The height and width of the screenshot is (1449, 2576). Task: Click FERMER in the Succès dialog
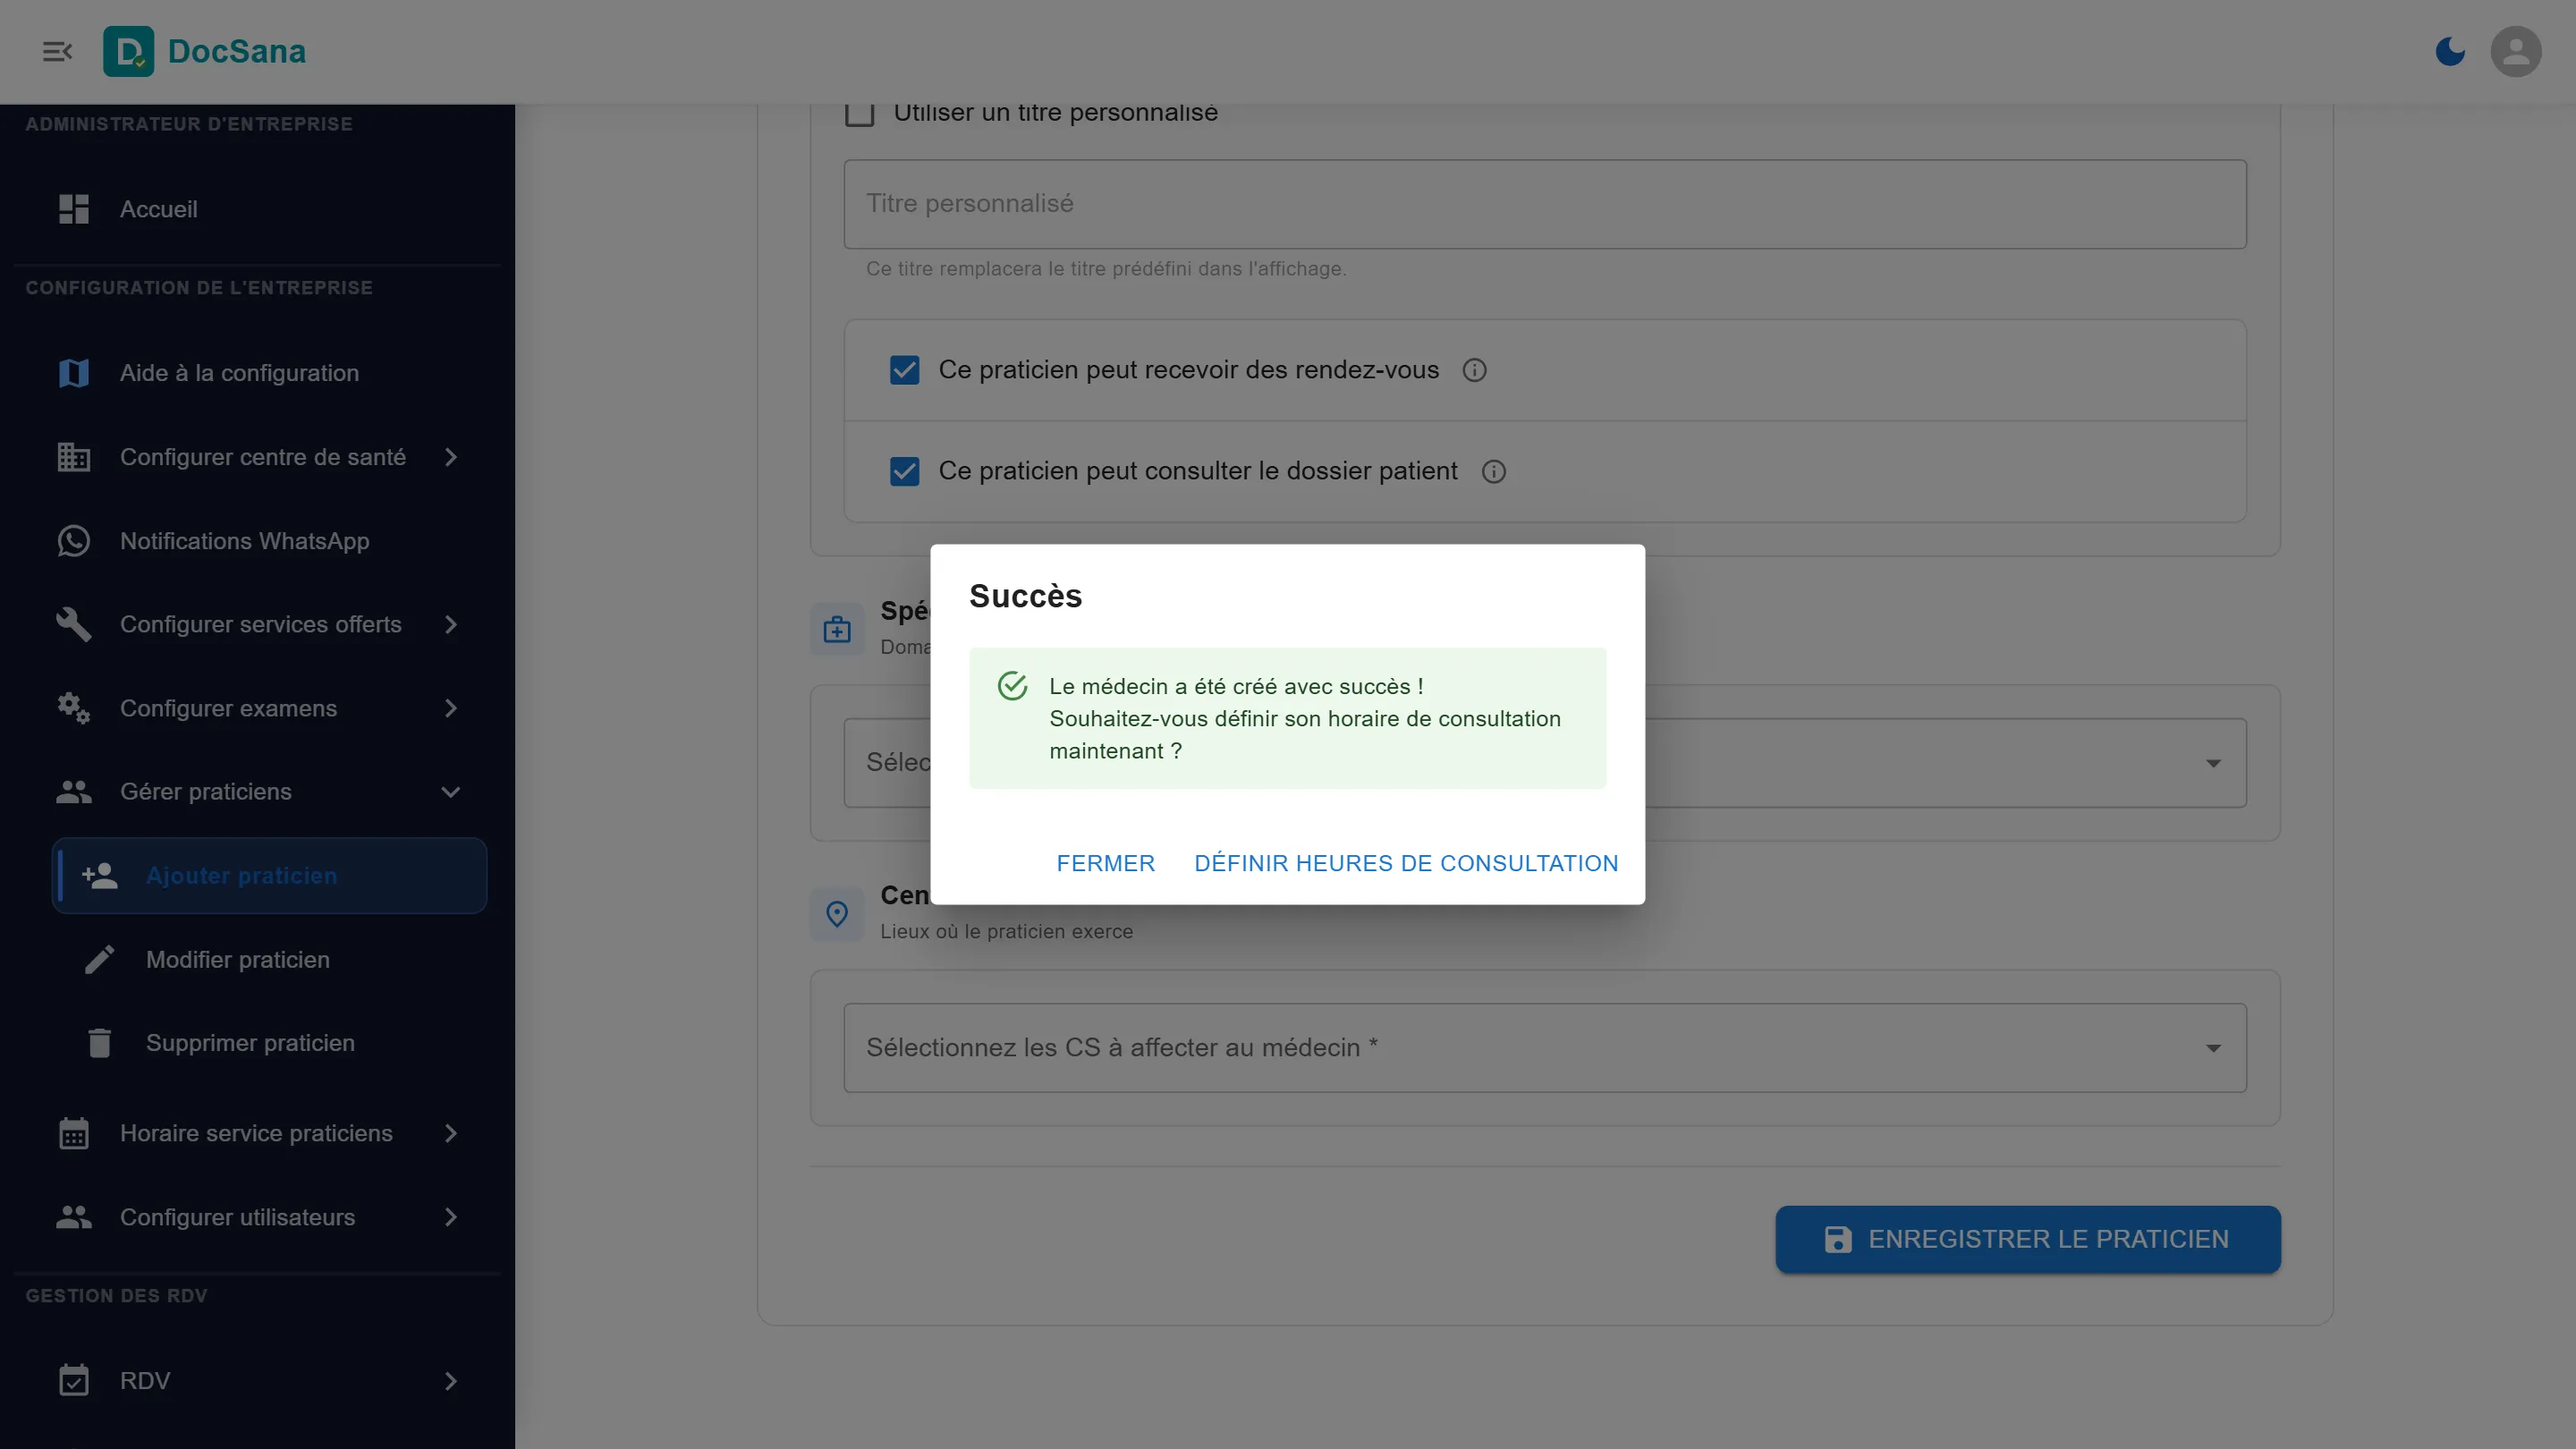coord(1105,863)
